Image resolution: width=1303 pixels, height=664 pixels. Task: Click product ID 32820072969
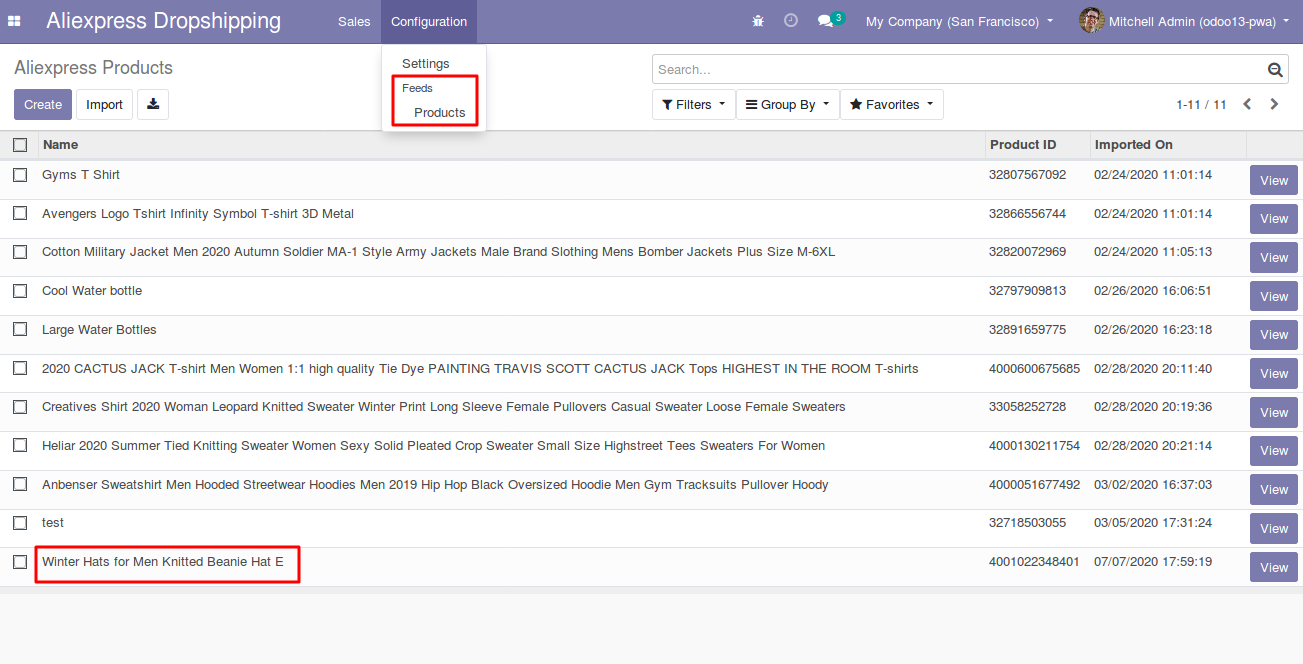tap(1027, 252)
